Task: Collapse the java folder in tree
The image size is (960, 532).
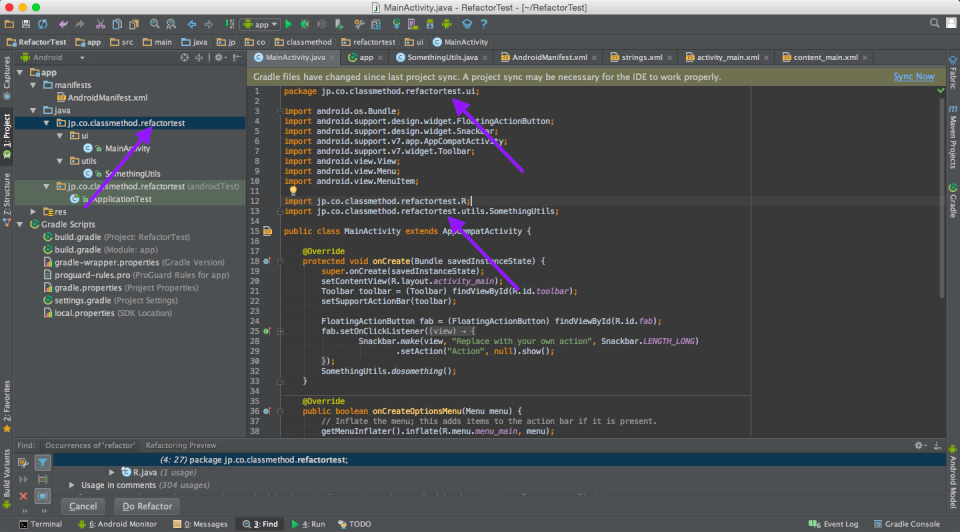Action: click(x=33, y=111)
